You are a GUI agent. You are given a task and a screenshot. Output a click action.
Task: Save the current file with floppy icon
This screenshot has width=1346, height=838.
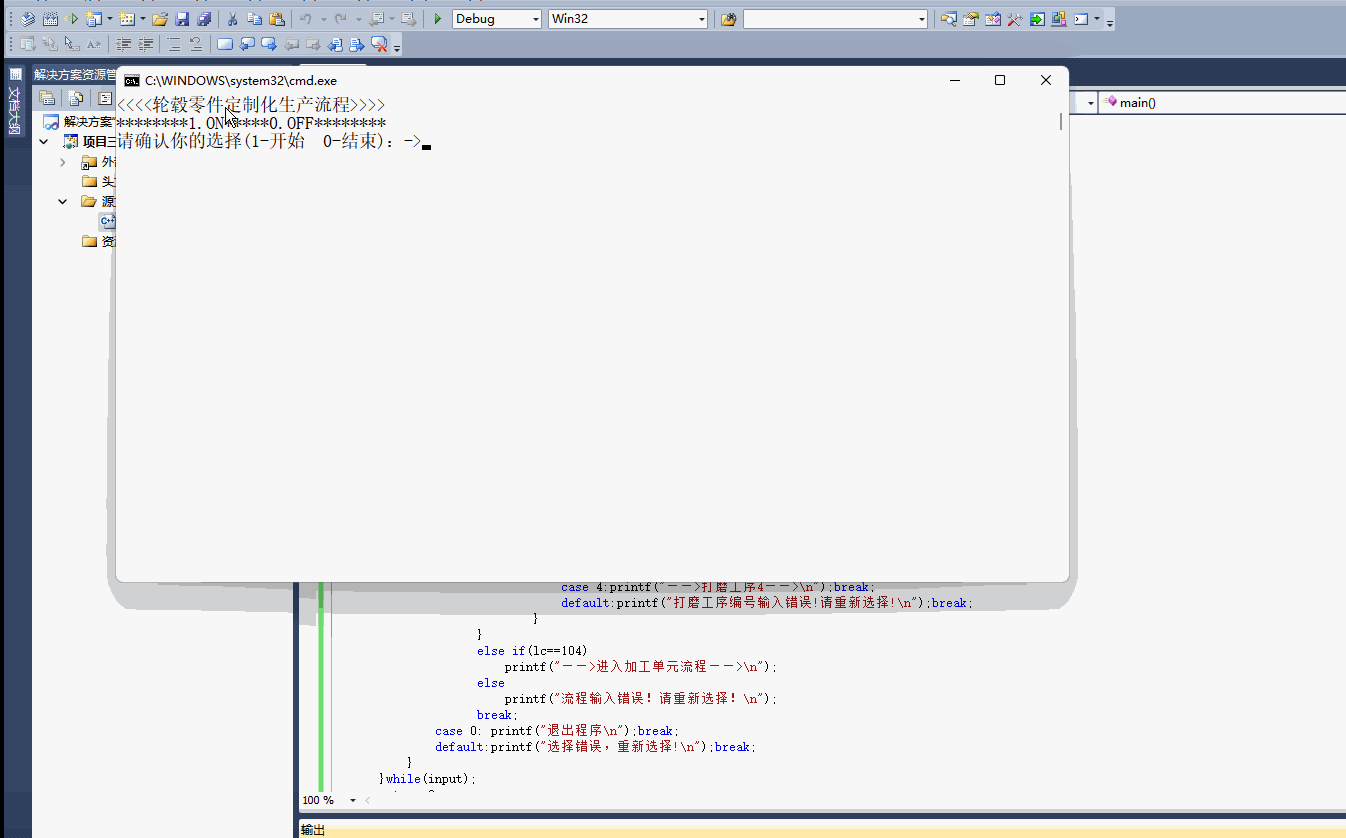pyautogui.click(x=182, y=19)
